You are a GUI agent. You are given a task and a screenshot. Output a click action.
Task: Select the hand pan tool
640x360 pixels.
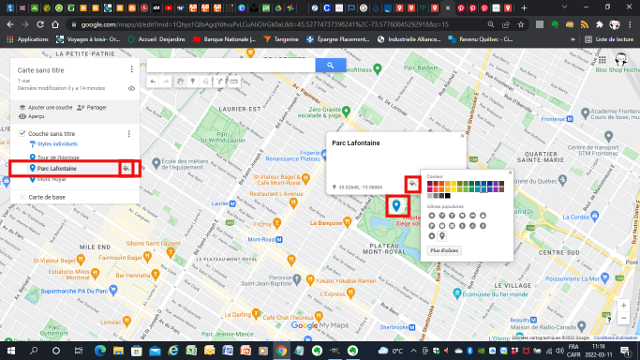(180, 82)
